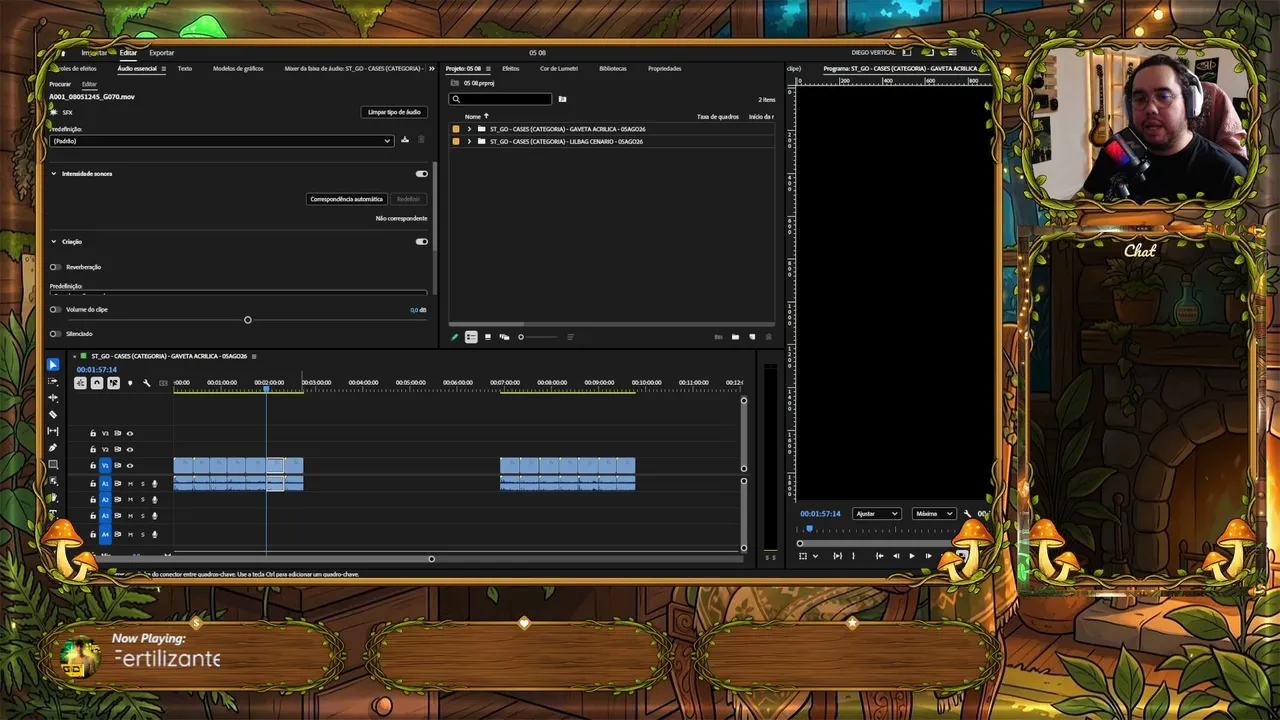The width and height of the screenshot is (1280, 720).
Task: Open the Modelos de gráficos tab
Action: (x=238, y=69)
